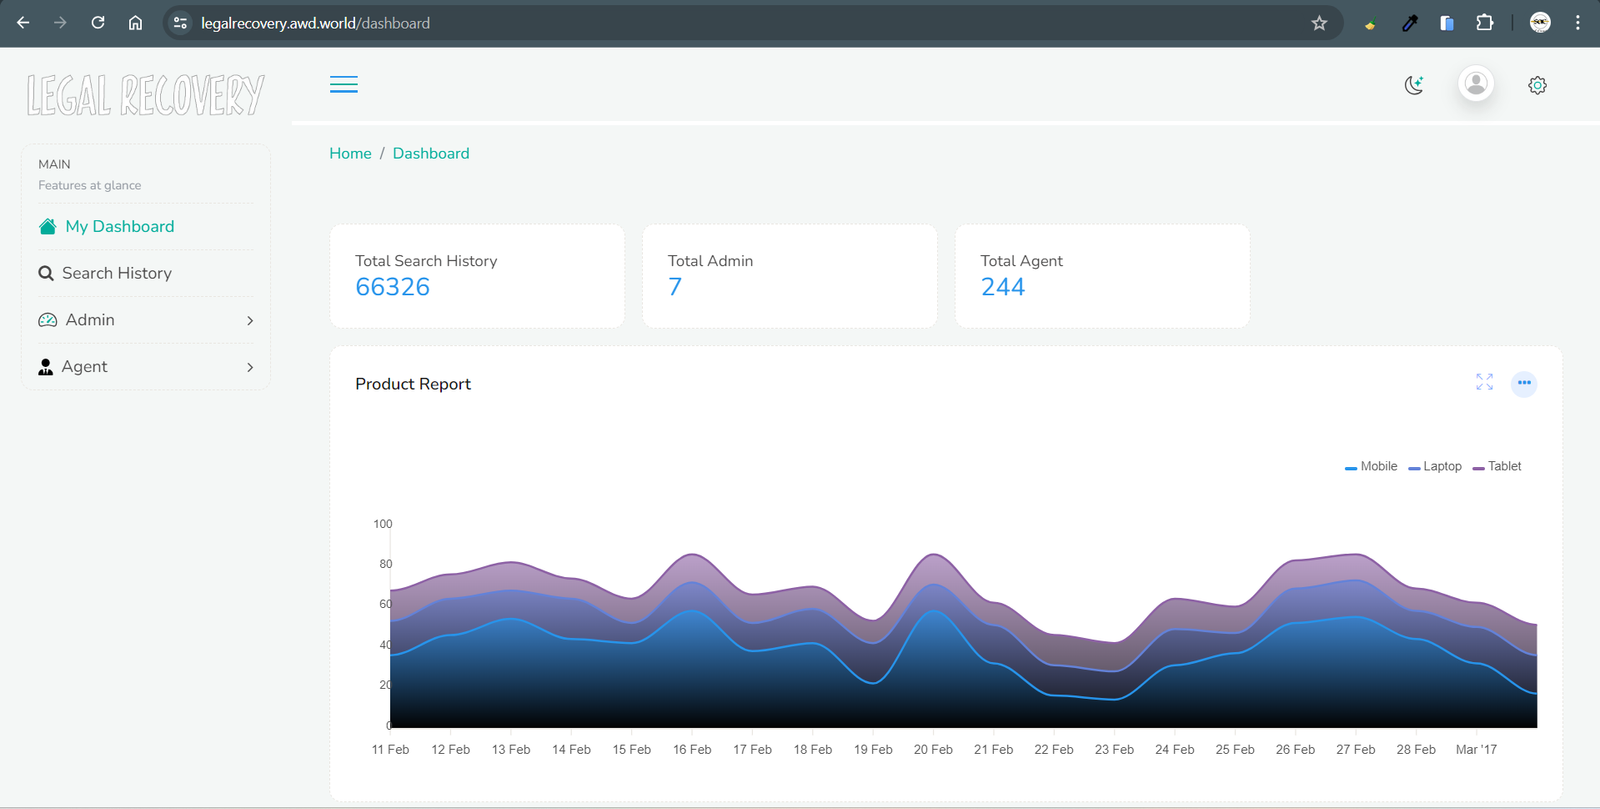Viewport: 1600px width, 809px height.
Task: Bookmark this page with star icon
Action: point(1319,23)
